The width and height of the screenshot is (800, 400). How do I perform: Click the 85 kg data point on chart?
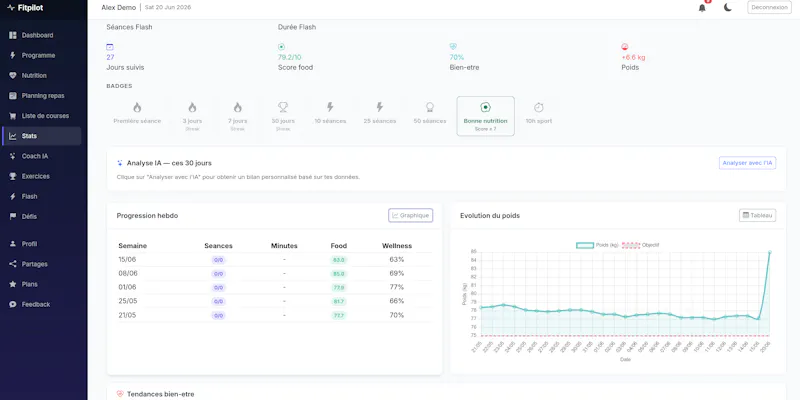pyautogui.click(x=769, y=252)
